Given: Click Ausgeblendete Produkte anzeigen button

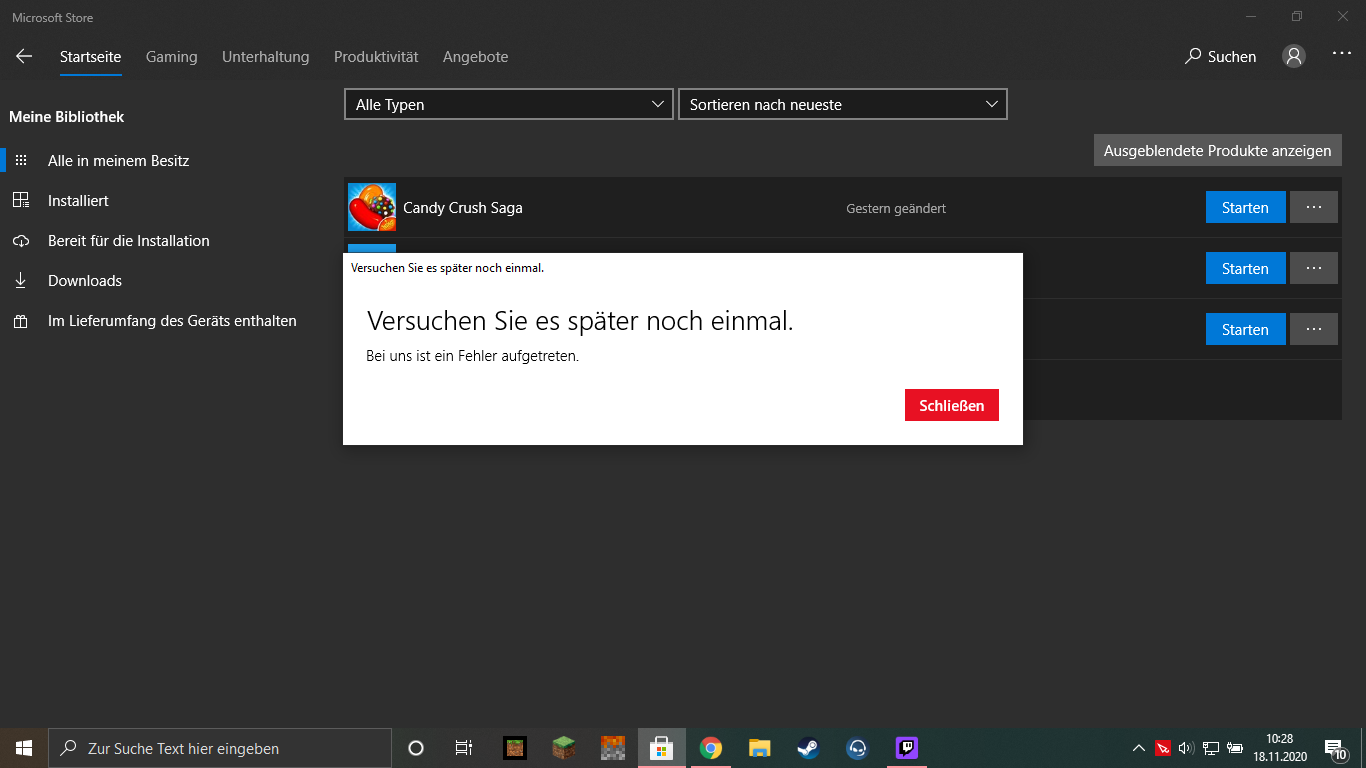Looking at the screenshot, I should (x=1218, y=150).
